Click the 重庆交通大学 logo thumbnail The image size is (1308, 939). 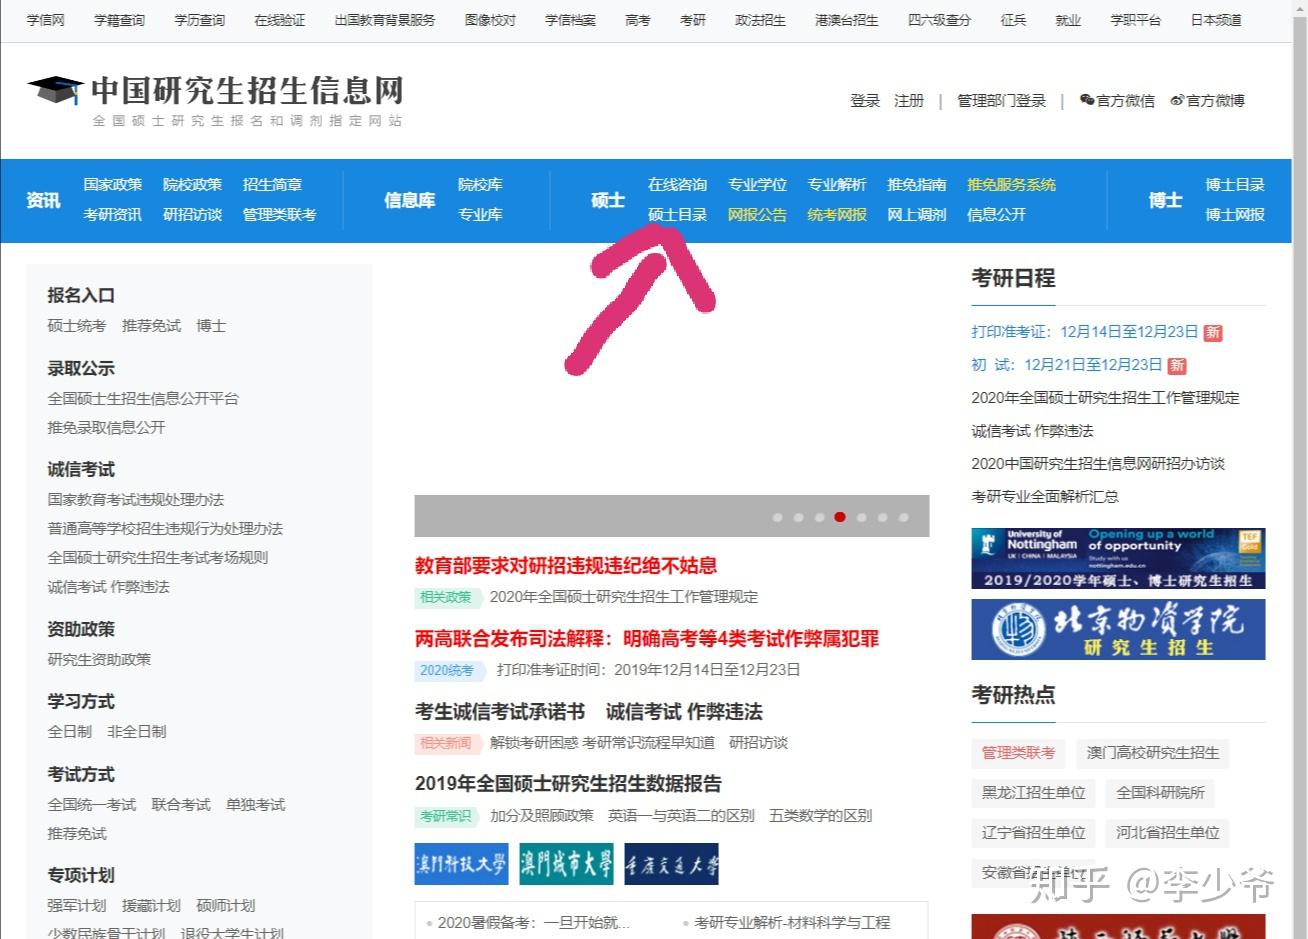point(672,864)
